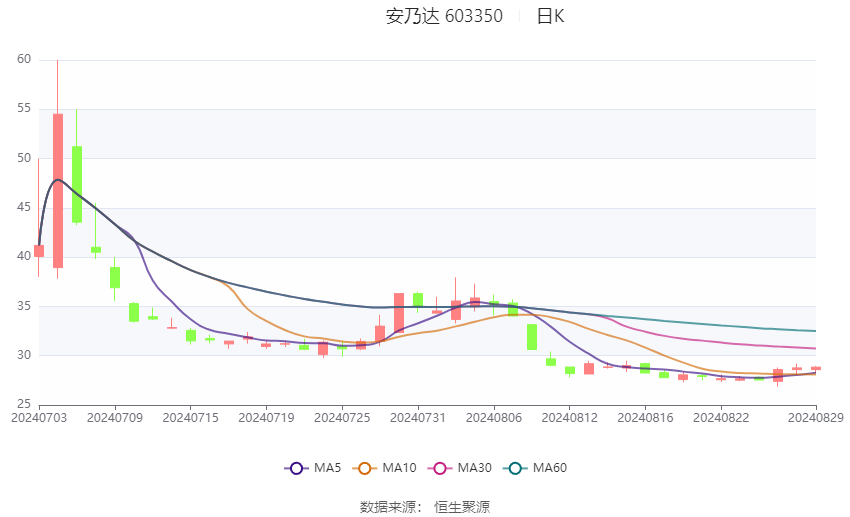Screen dimensions: 850x517
Task: Click the chart title 安乃达 603350
Action: coord(444,16)
